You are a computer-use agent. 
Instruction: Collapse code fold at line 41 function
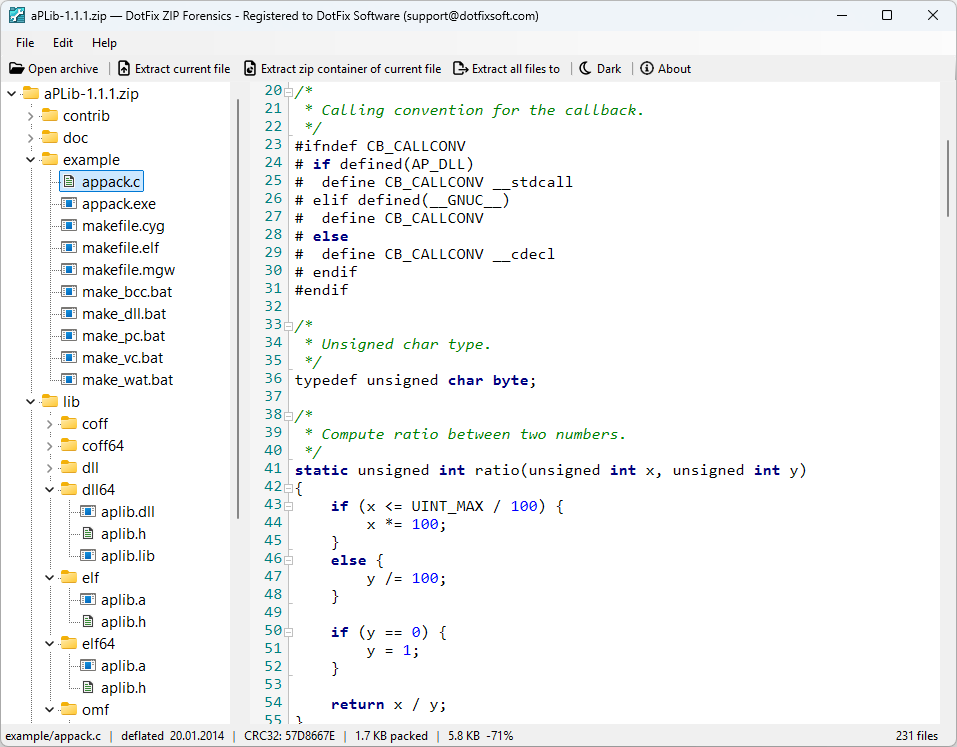coord(289,488)
